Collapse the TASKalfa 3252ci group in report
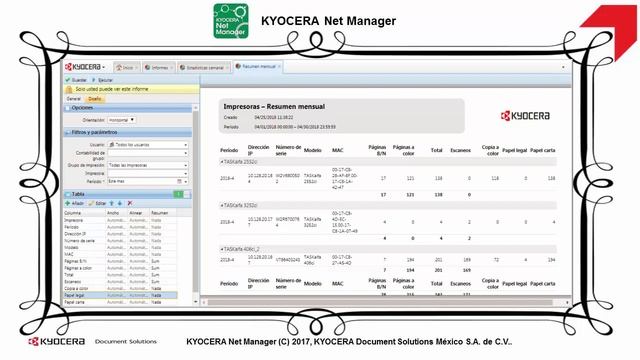This screenshot has width=640, height=360. (x=222, y=206)
